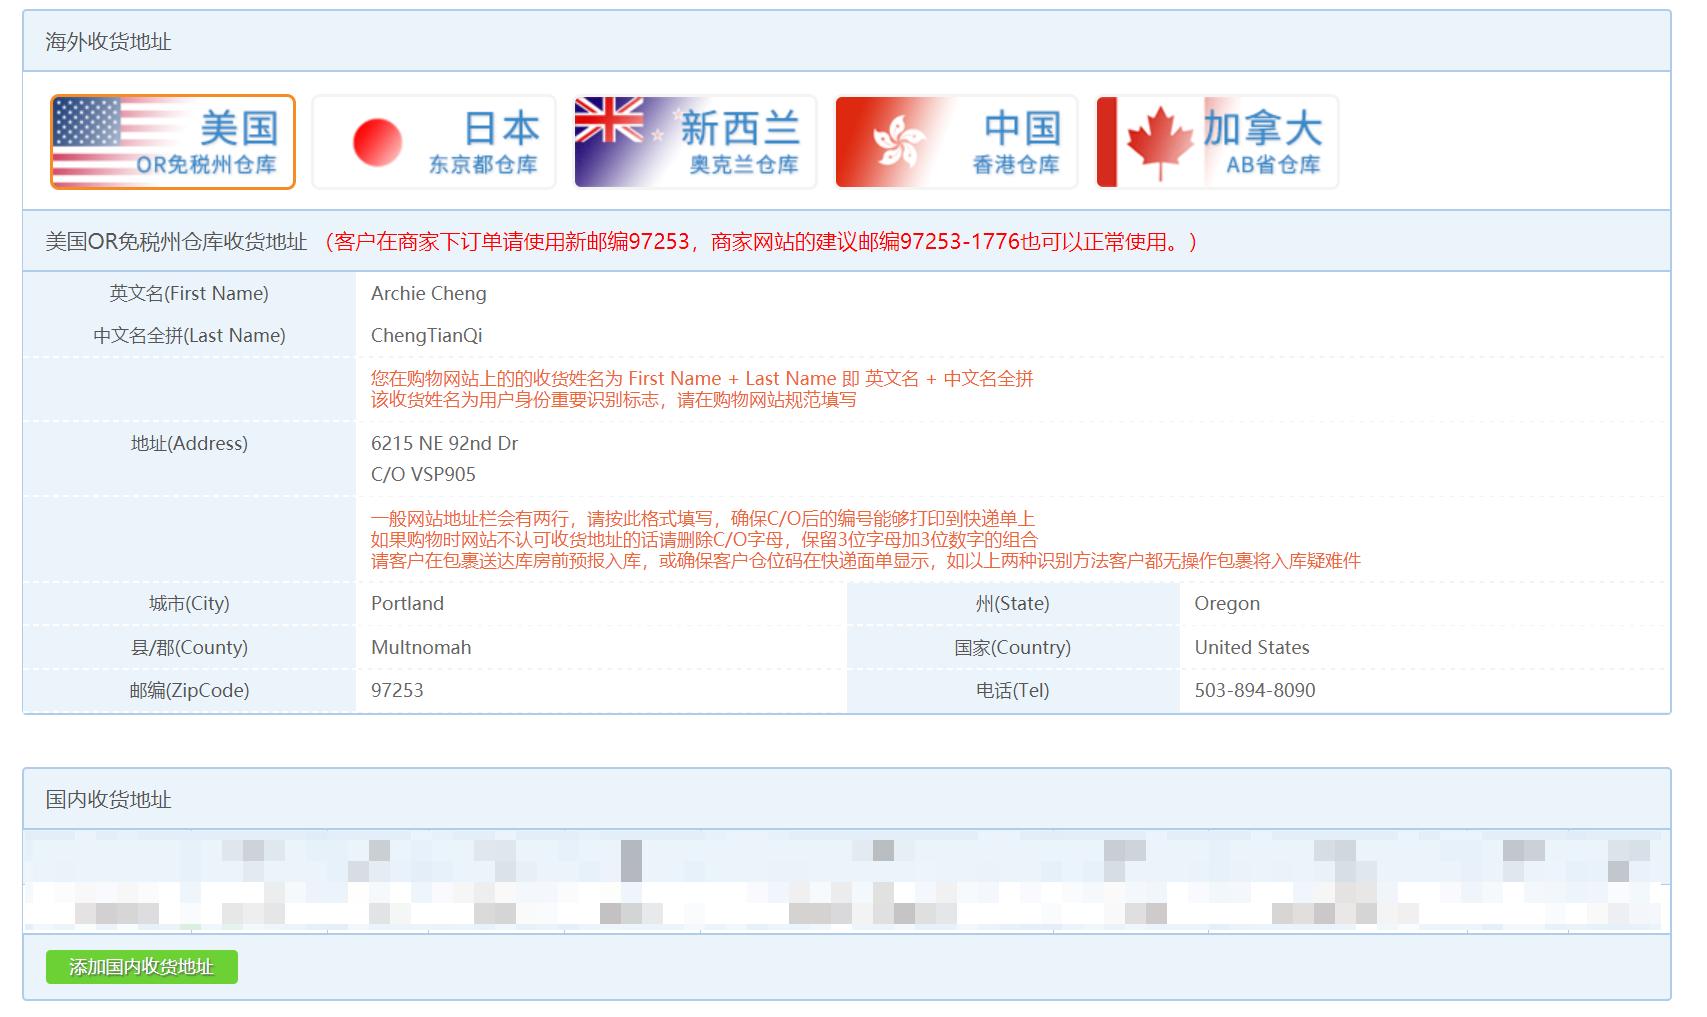
Task: Click the 国内收货地址 section header
Action: pos(108,800)
